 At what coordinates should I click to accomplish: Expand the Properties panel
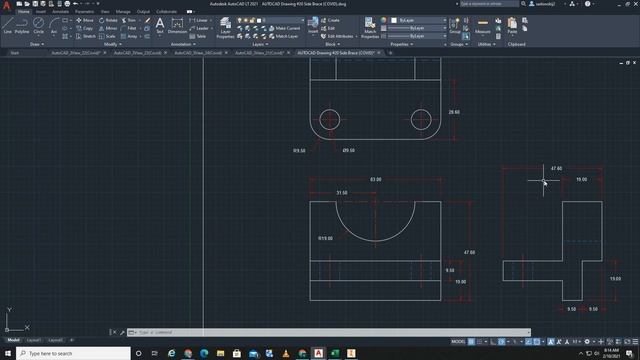point(402,44)
